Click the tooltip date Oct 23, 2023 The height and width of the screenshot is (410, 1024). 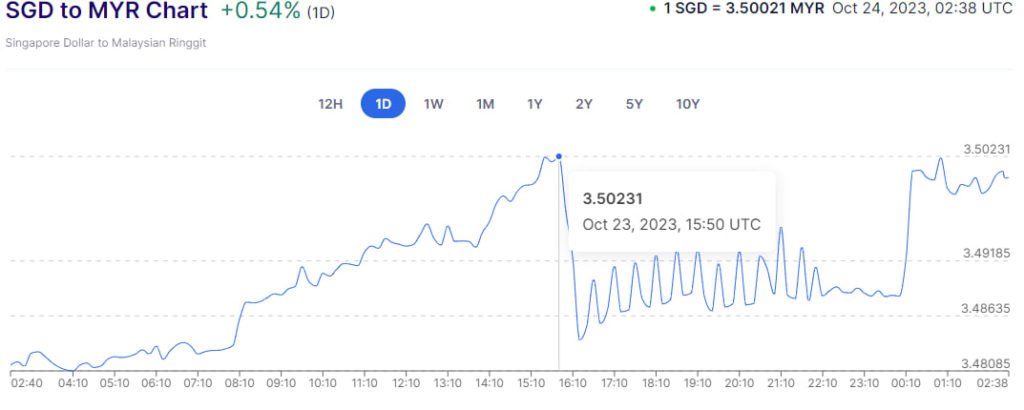632,224
